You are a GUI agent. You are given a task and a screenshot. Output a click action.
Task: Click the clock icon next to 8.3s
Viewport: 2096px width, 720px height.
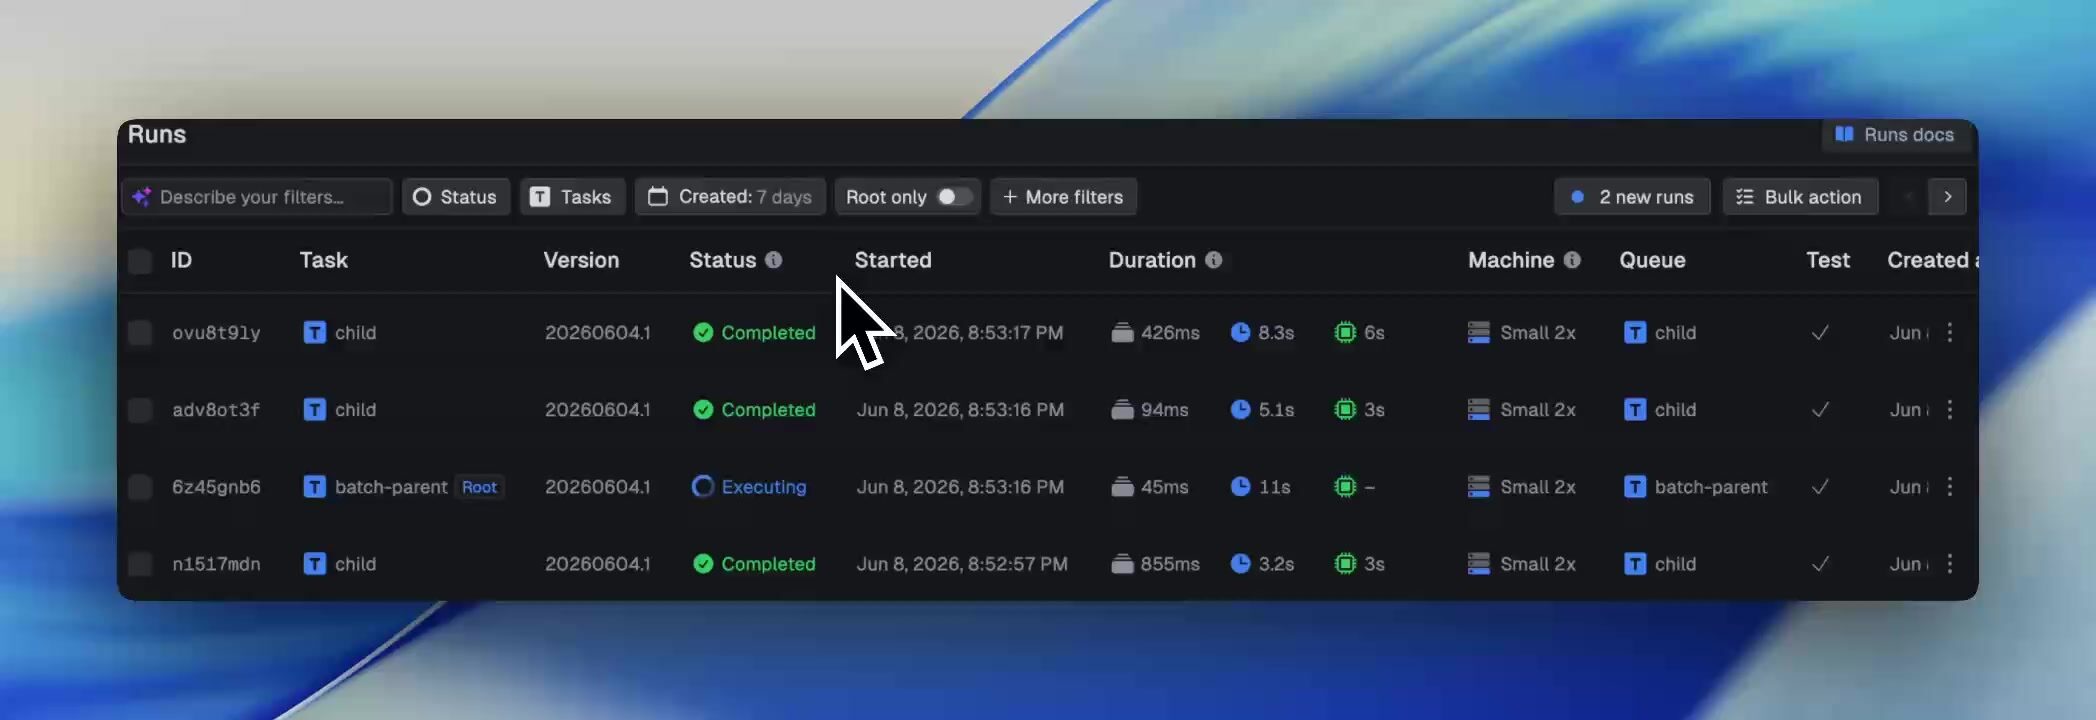1240,332
